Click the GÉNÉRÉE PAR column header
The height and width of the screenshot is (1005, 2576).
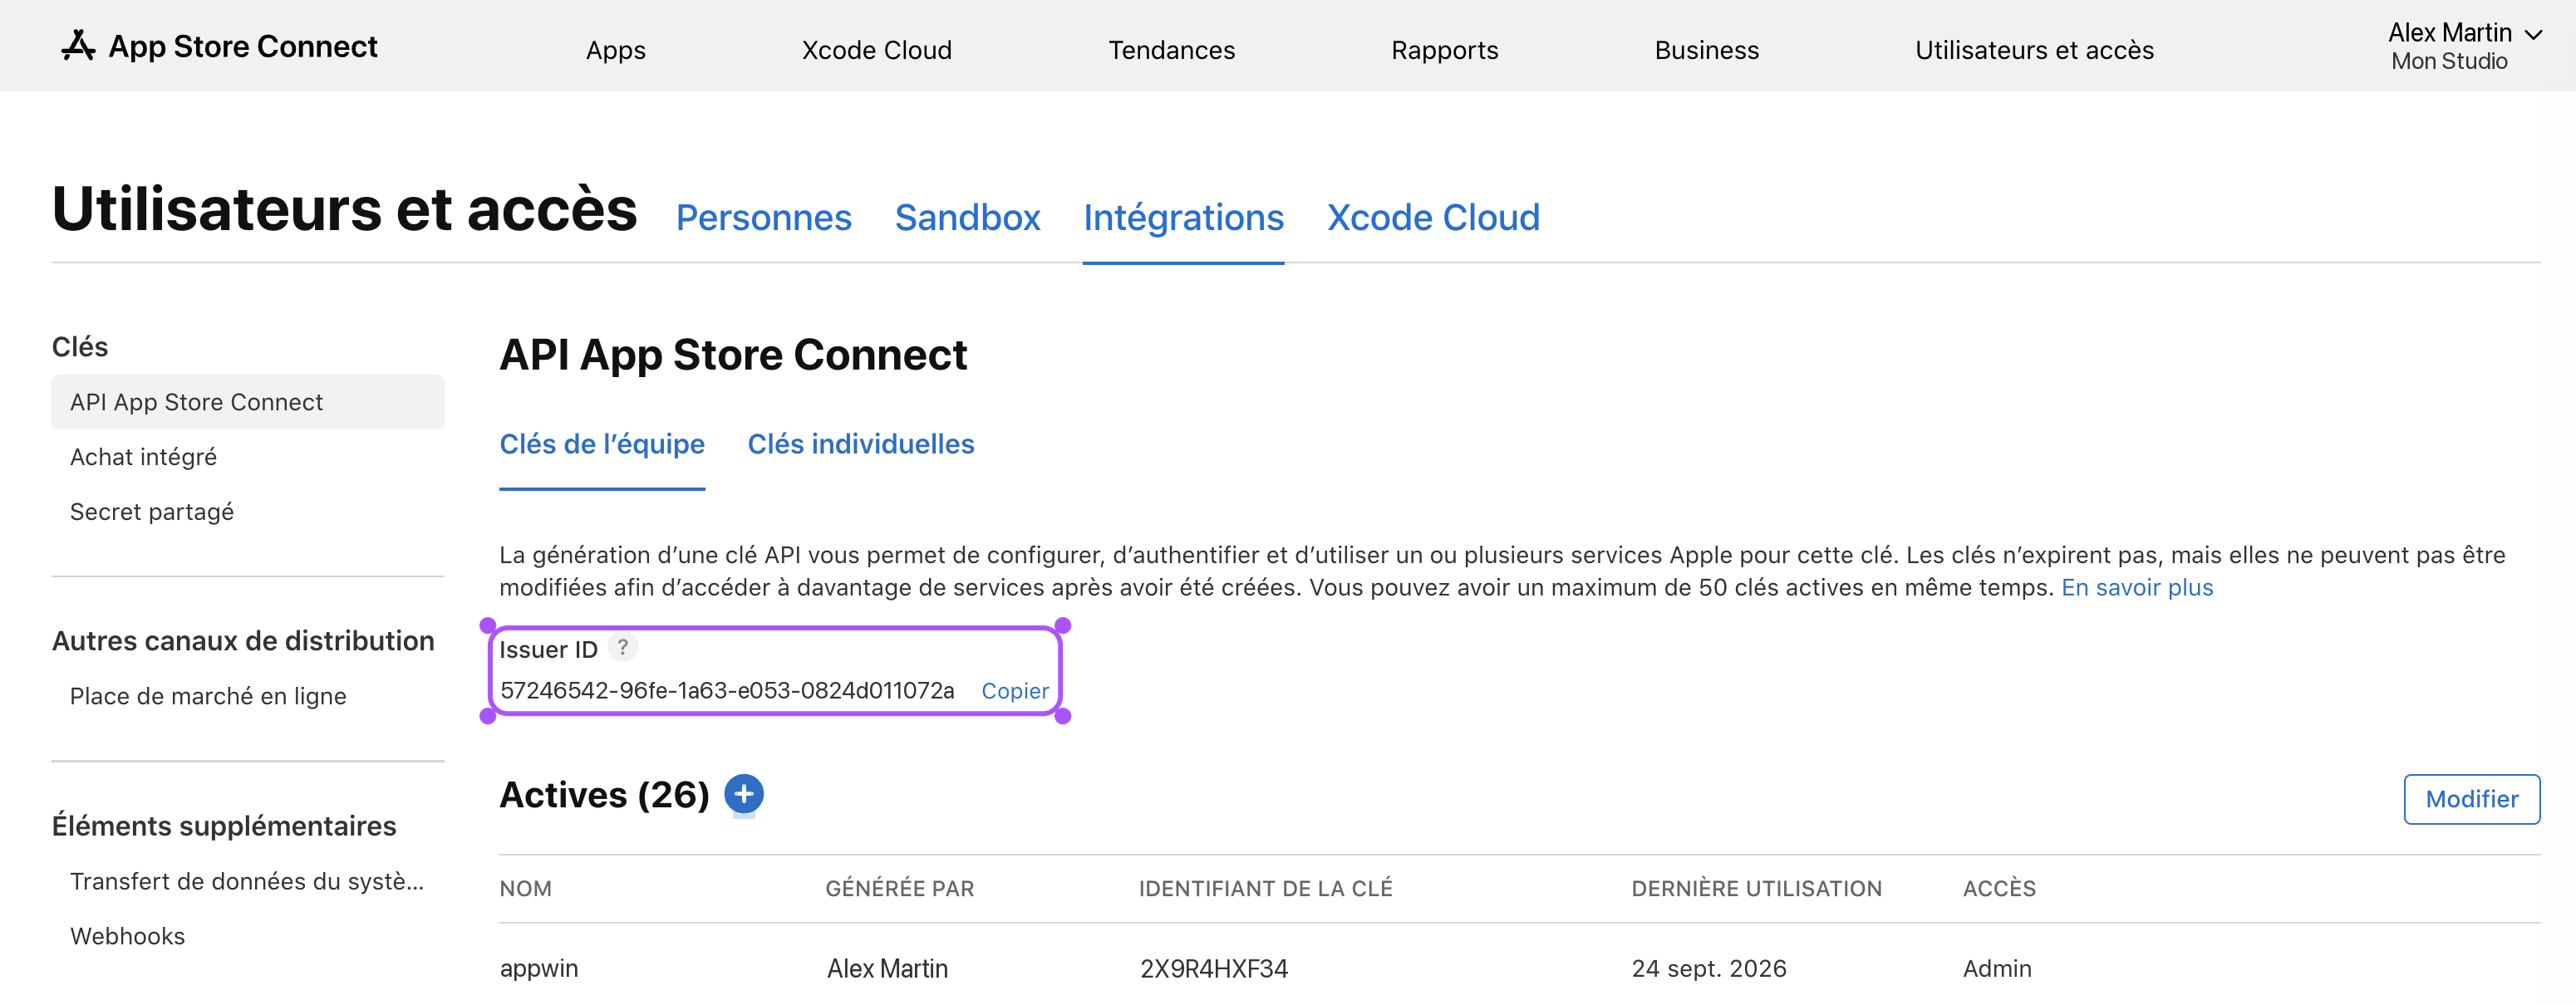coord(900,889)
